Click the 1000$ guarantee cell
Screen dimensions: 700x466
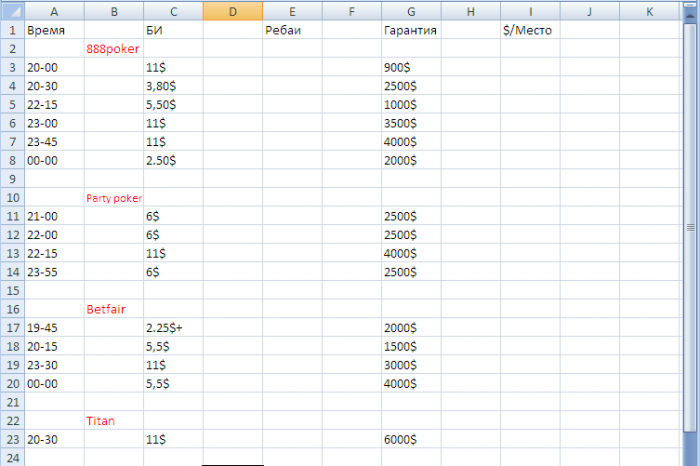411,104
